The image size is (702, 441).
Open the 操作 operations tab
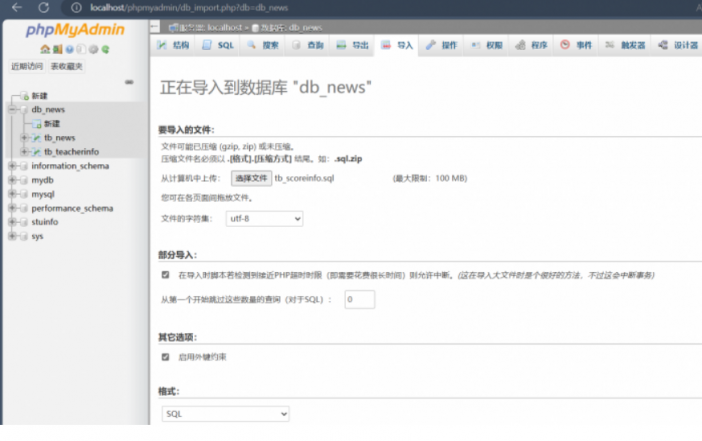[442, 45]
